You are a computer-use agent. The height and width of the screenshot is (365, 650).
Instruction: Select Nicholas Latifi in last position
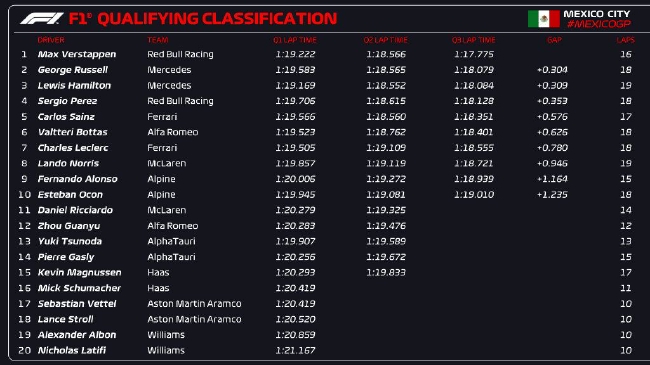(72, 350)
